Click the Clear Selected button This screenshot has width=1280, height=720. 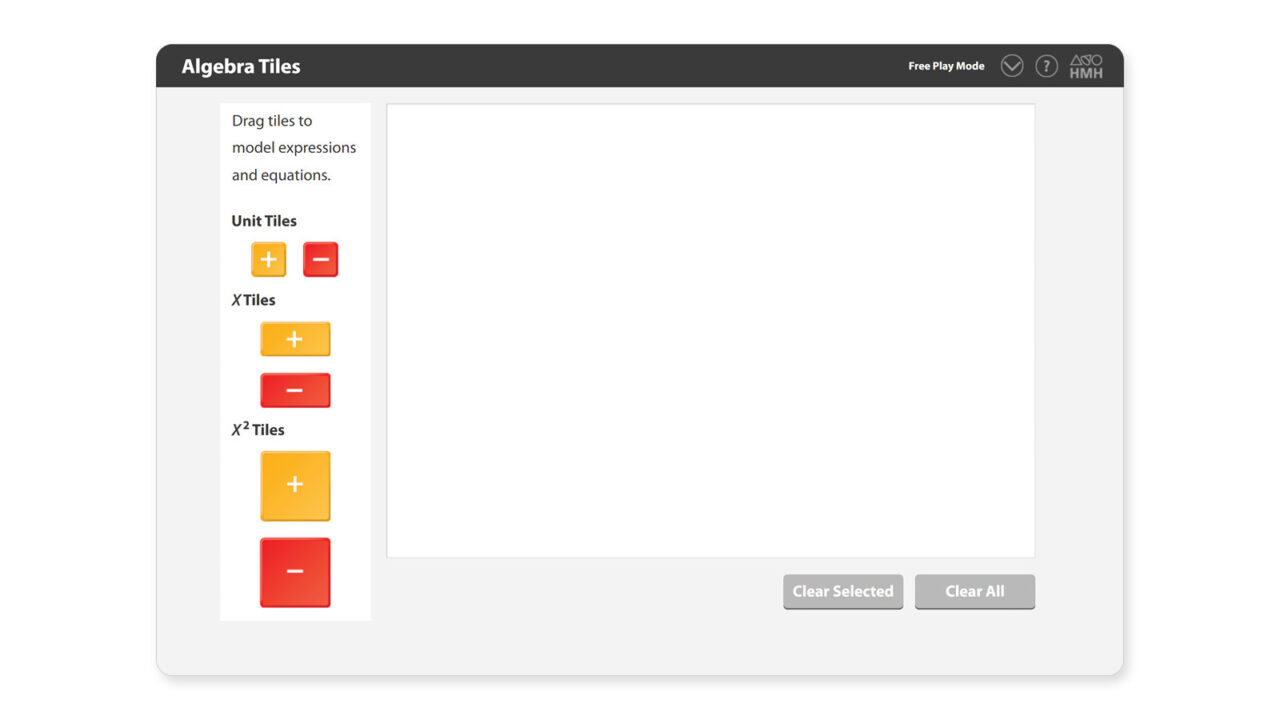pyautogui.click(x=843, y=592)
